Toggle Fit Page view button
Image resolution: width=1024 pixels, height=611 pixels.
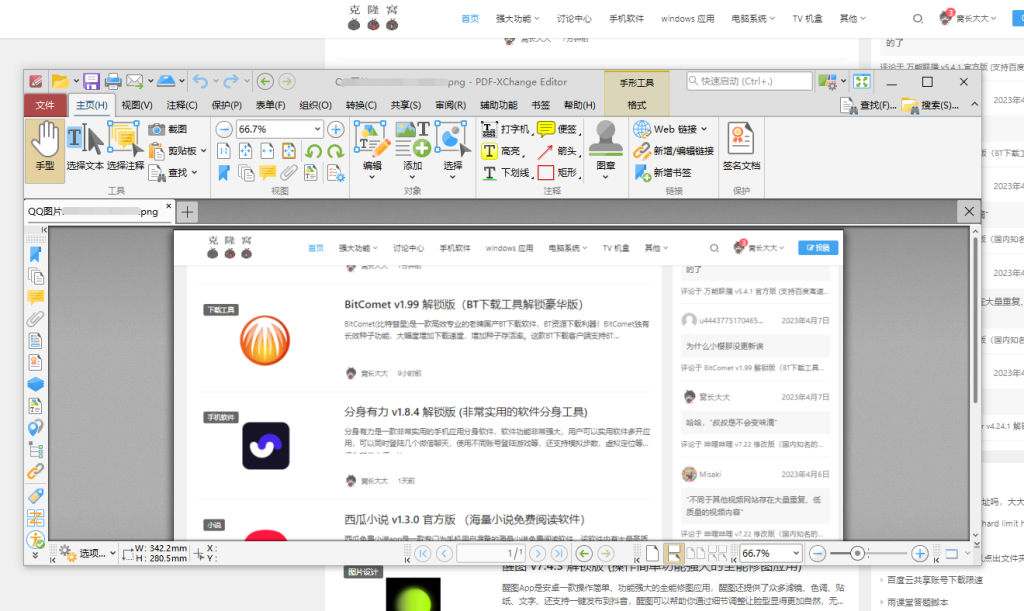click(246, 151)
